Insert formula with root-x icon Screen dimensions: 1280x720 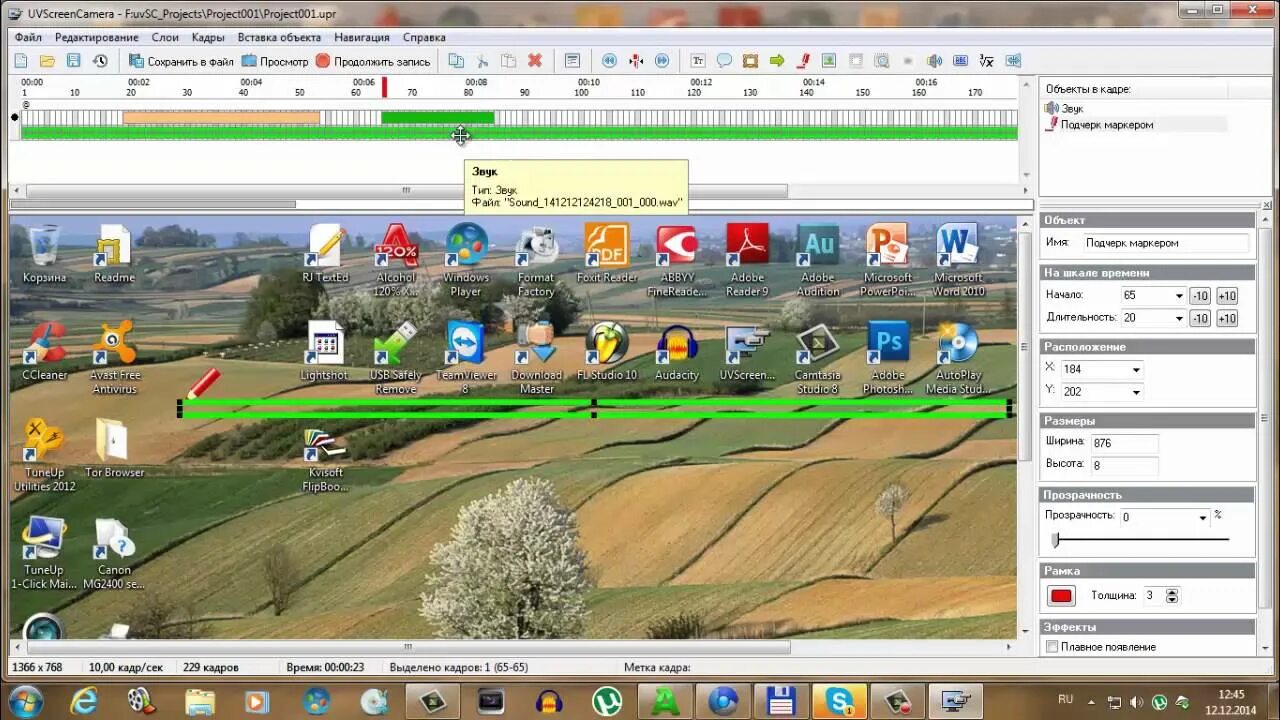point(987,61)
